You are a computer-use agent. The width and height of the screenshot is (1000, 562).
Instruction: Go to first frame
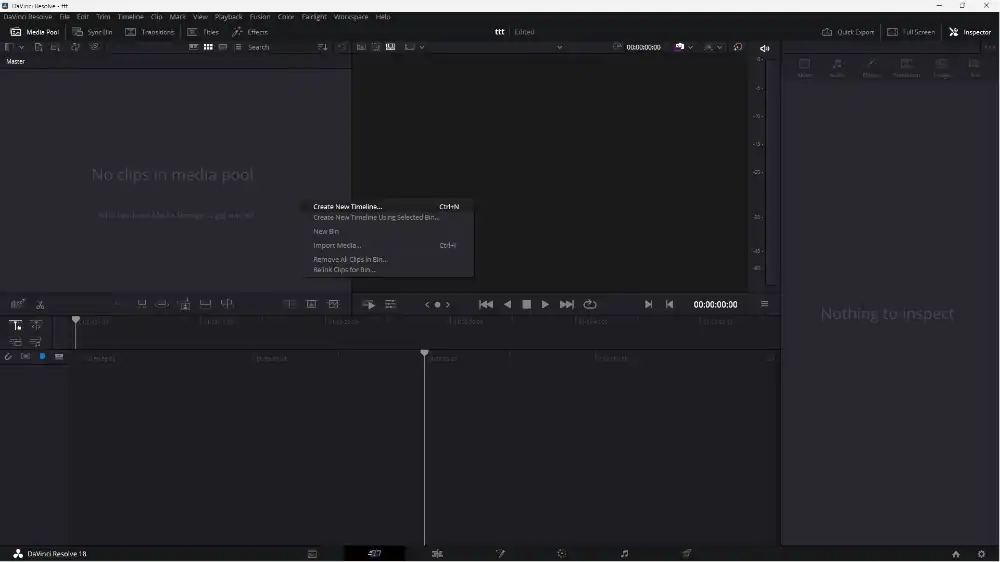point(486,305)
